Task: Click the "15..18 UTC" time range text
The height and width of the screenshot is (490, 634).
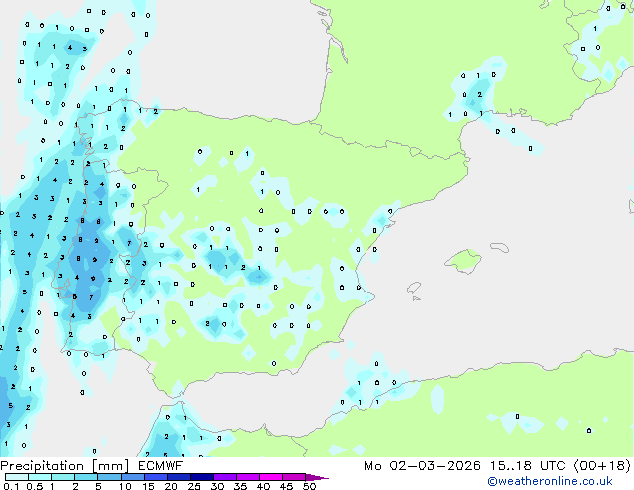Action: [x=527, y=466]
